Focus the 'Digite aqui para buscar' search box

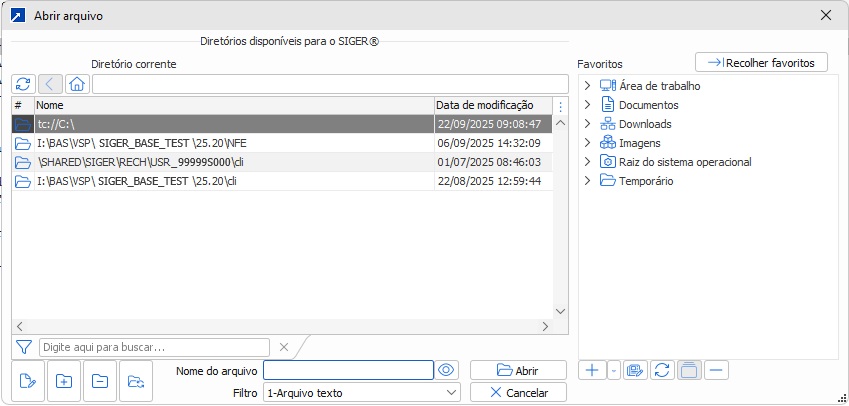154,347
